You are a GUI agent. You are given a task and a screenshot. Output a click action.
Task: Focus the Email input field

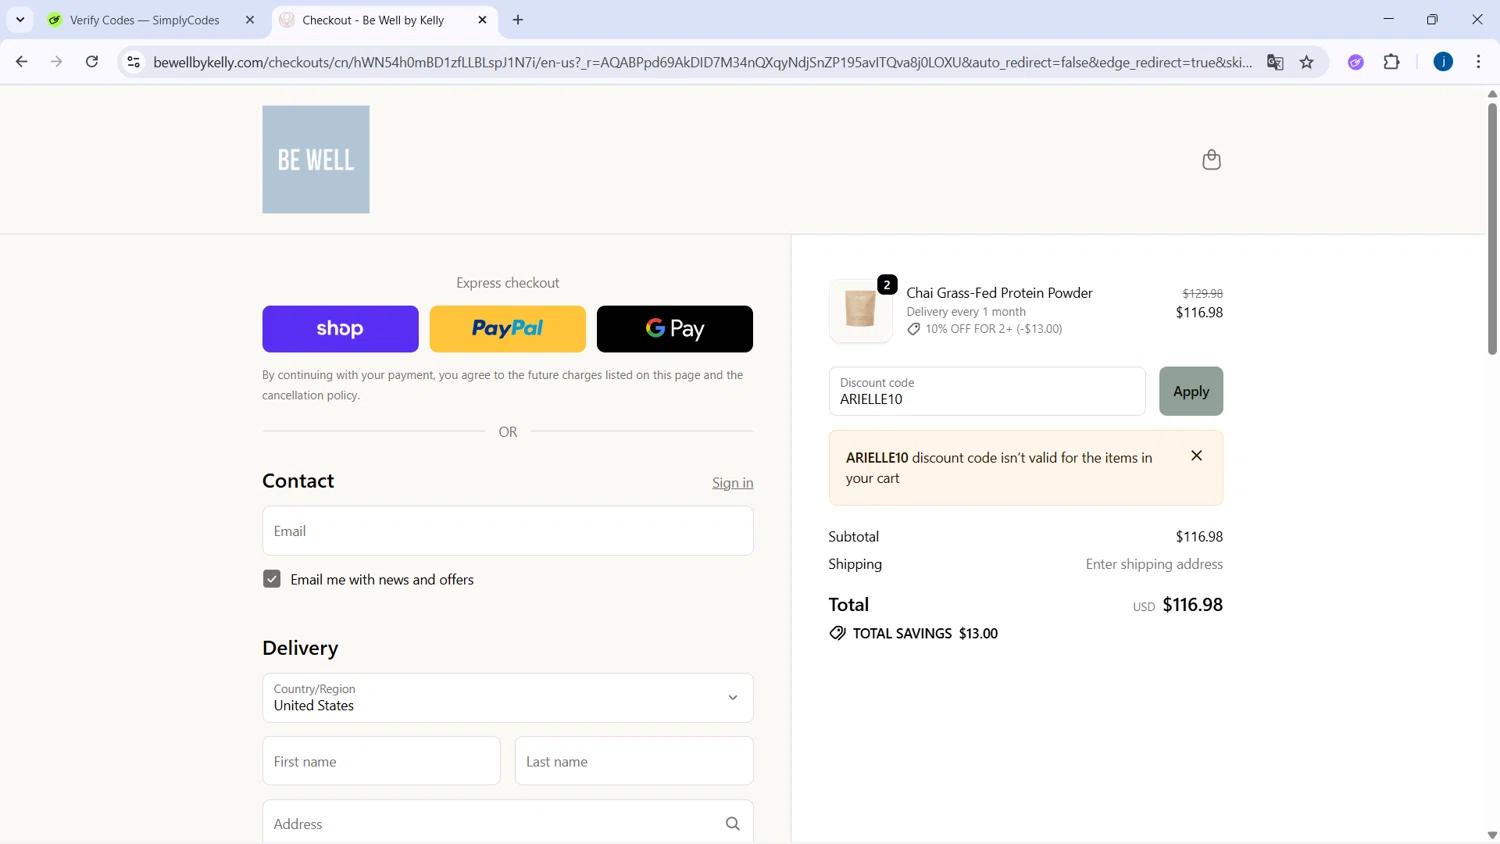[x=508, y=531]
